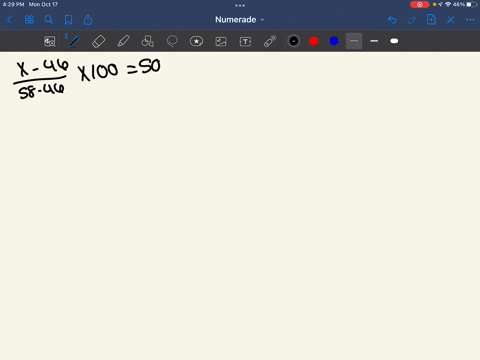Tap the battery status indicator
The height and width of the screenshot is (360, 480).
[471, 4]
